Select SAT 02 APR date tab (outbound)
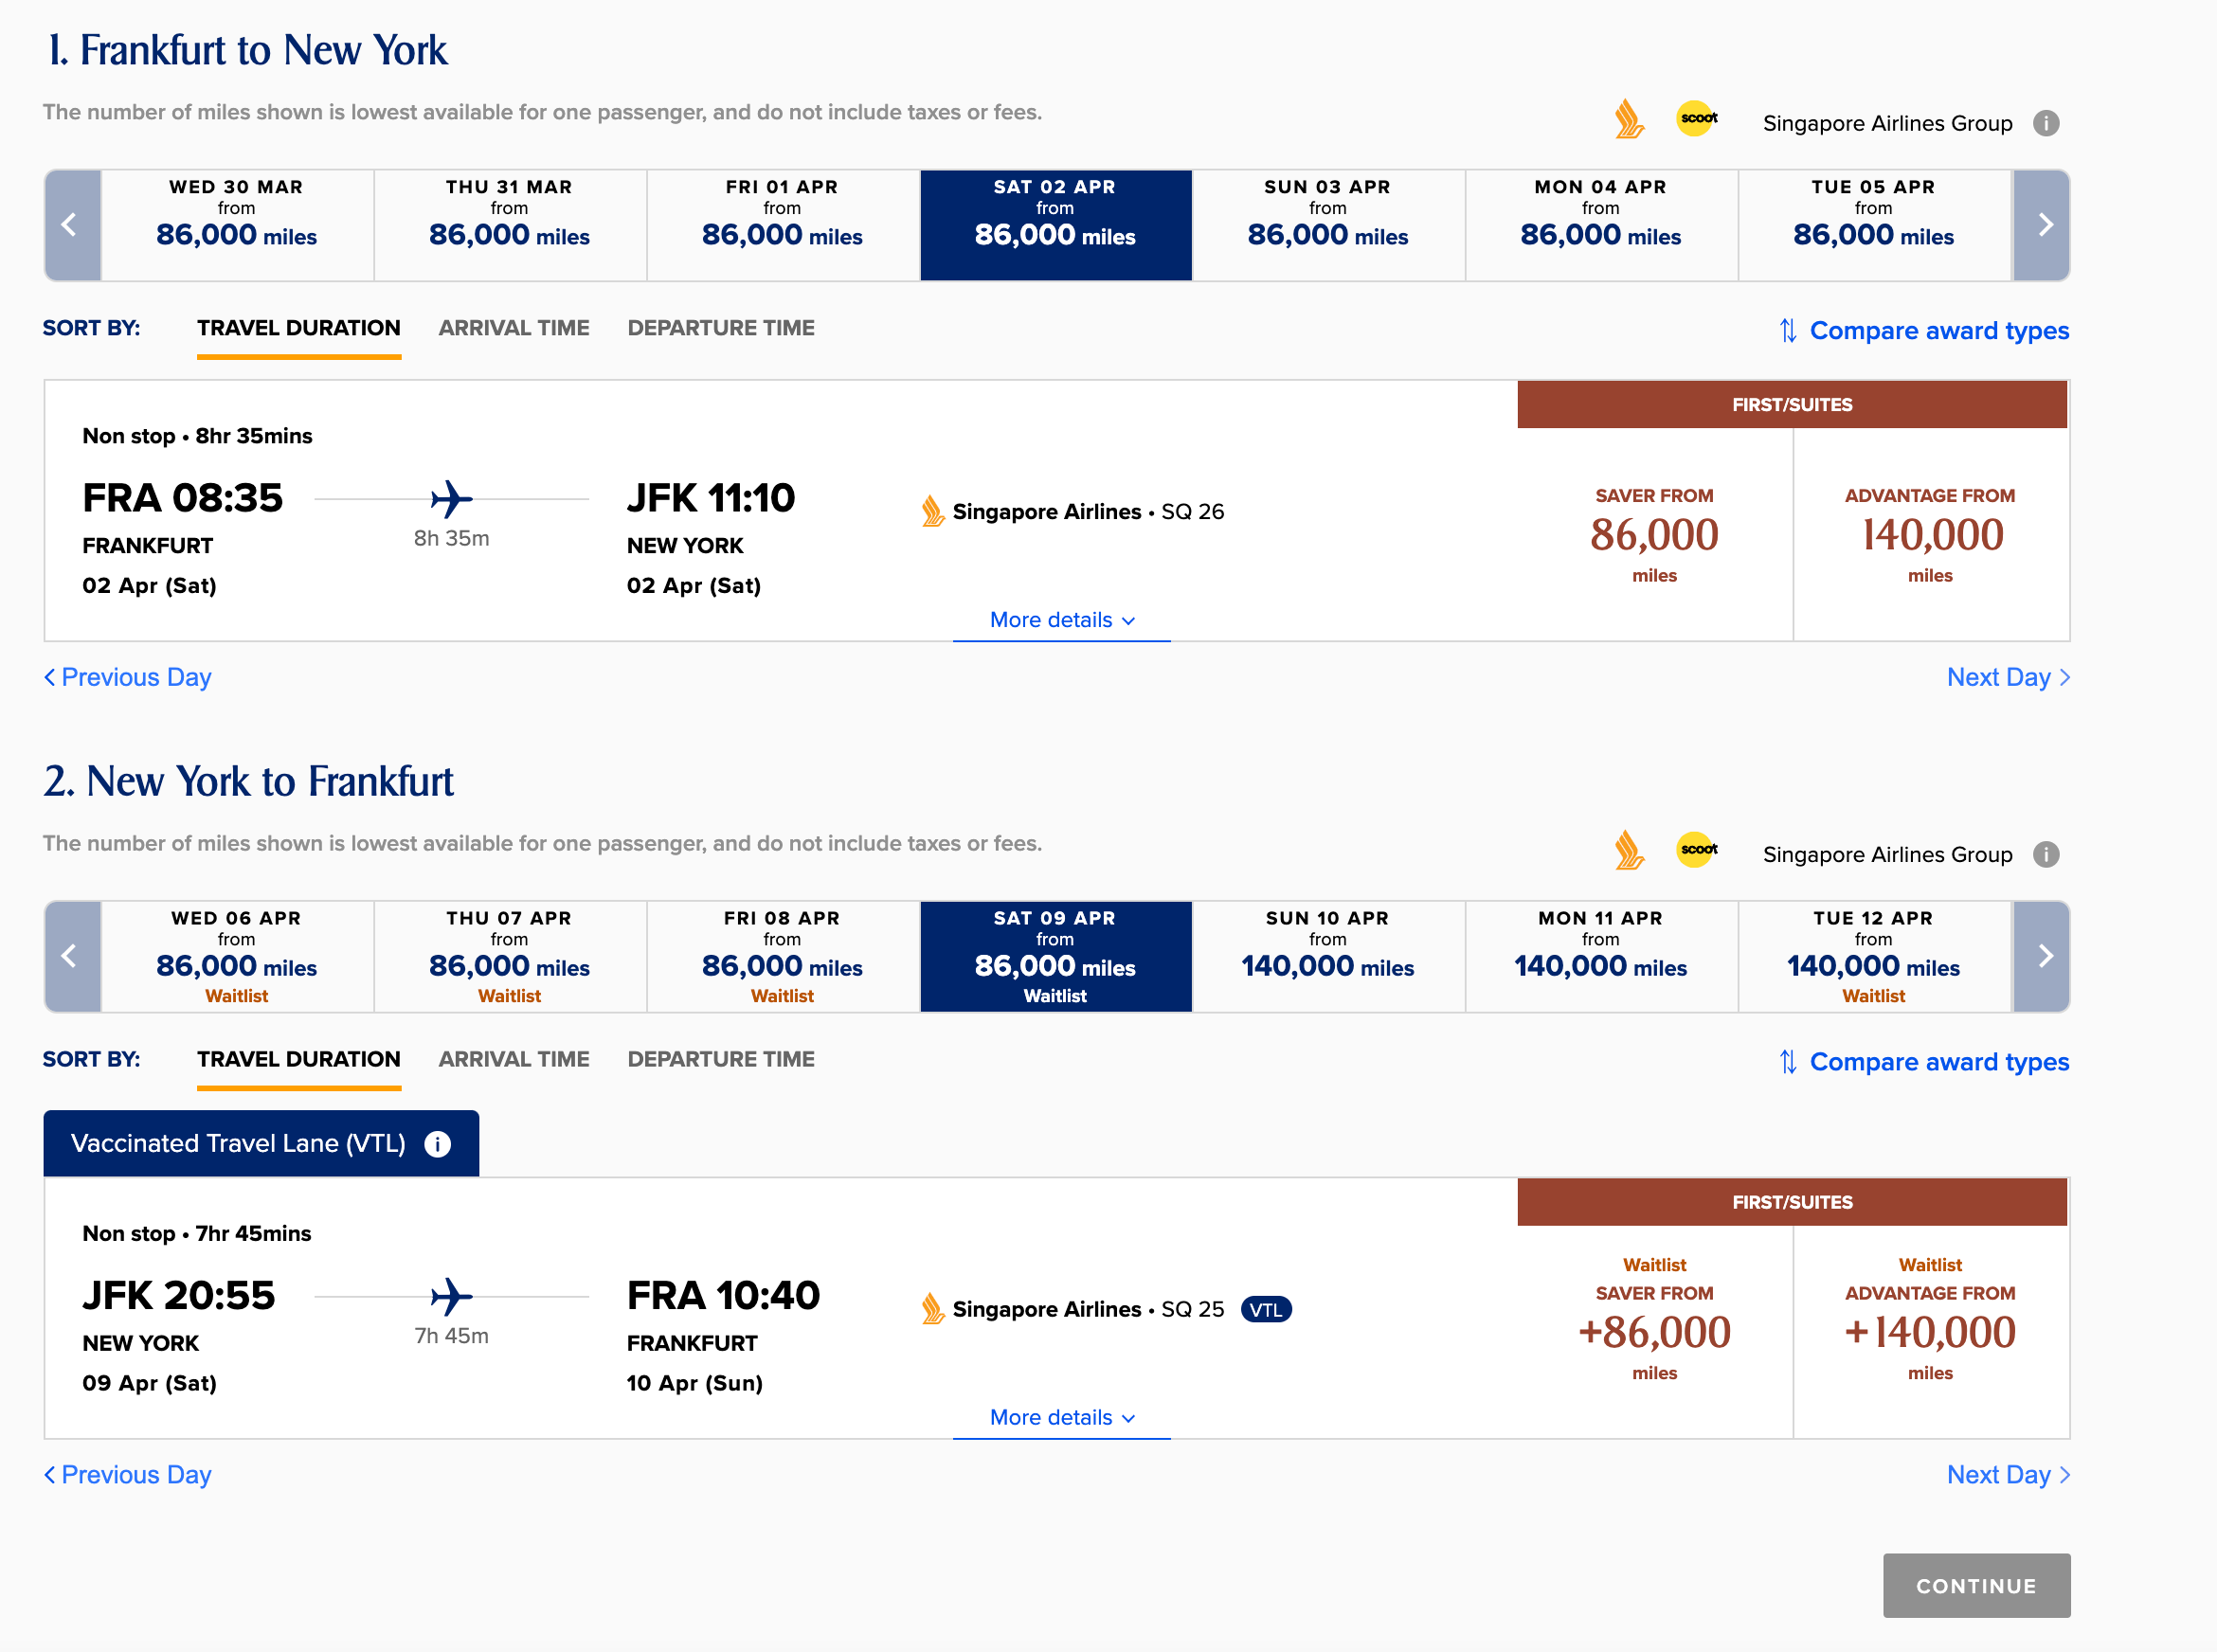2217x1652 pixels. 1054,222
